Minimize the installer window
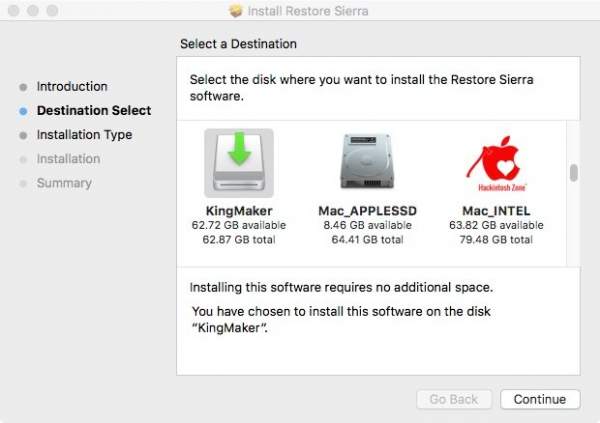 click(34, 11)
